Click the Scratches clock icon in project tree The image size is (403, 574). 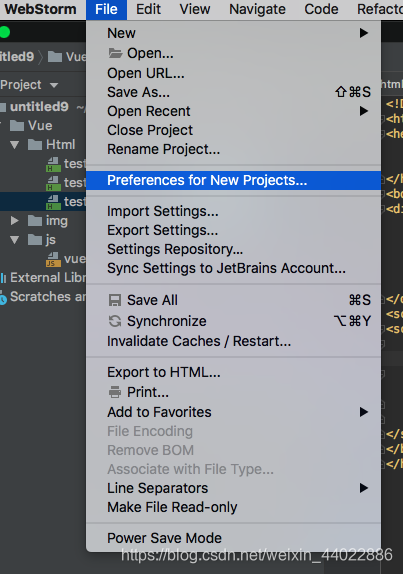click(x=3, y=298)
